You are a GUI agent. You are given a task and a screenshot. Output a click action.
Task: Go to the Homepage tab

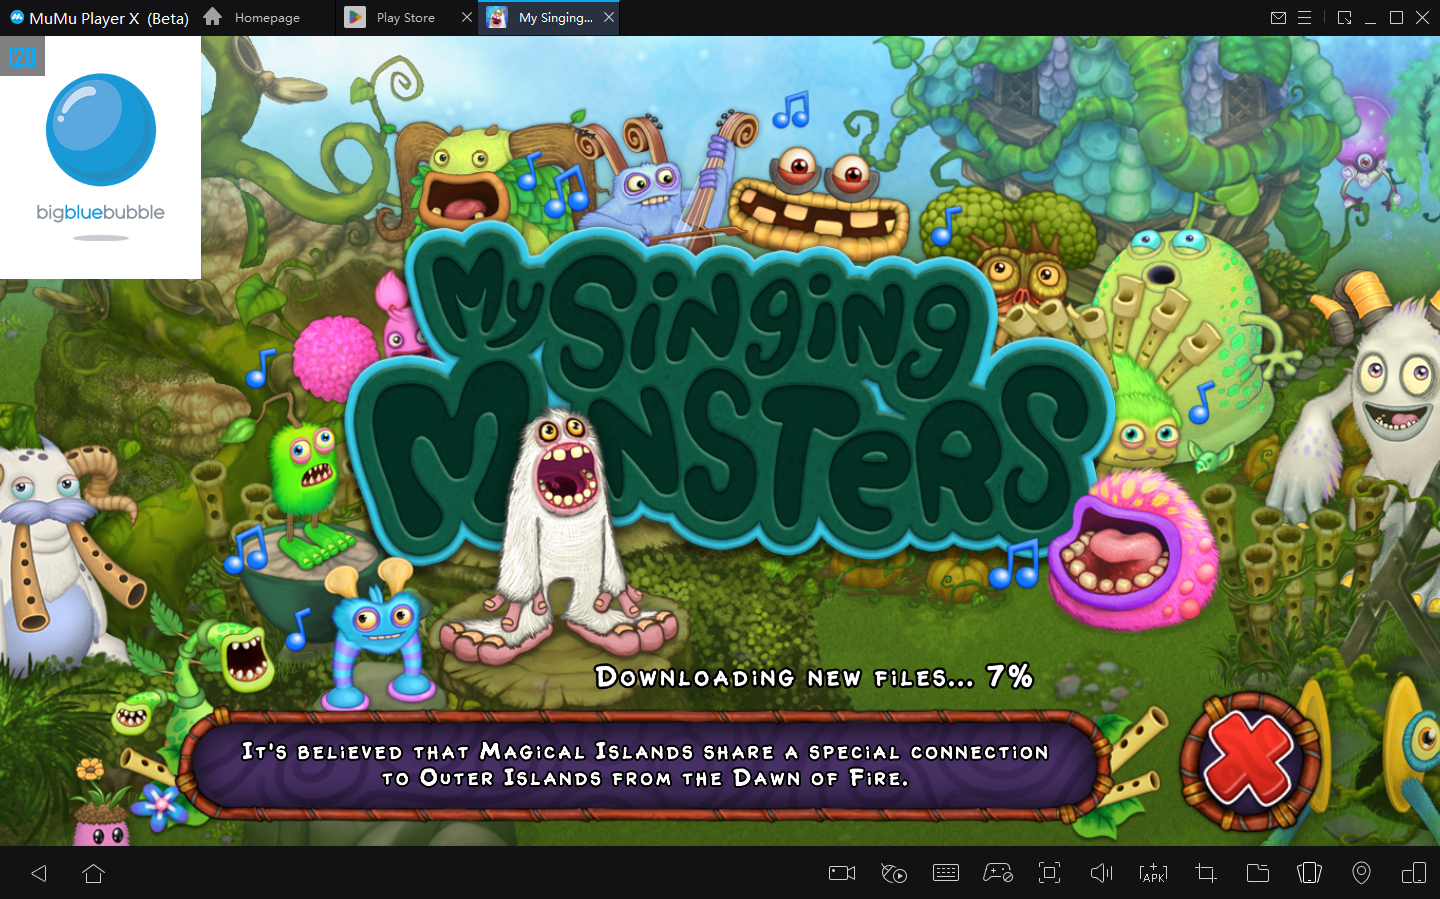coord(265,17)
